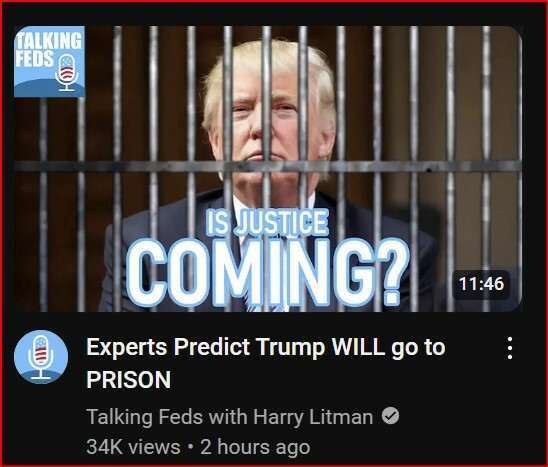This screenshot has width=548, height=467.
Task: Click the COMING? text overlay on the thumbnail
Action: (267, 273)
